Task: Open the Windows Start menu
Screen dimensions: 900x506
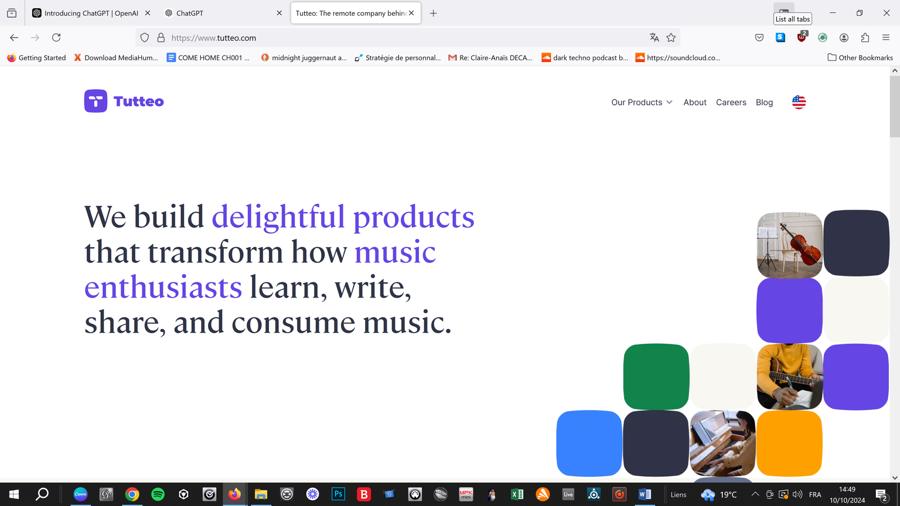Action: 14,494
